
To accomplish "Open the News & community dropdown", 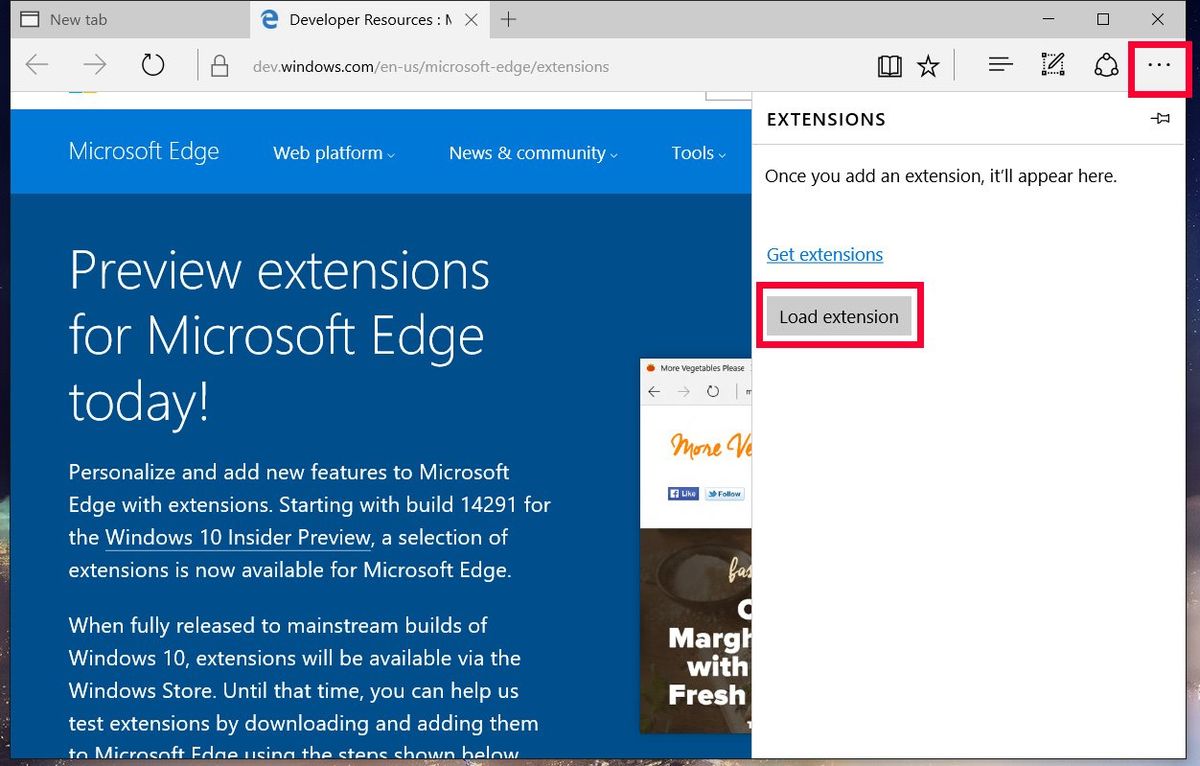I will 527,153.
